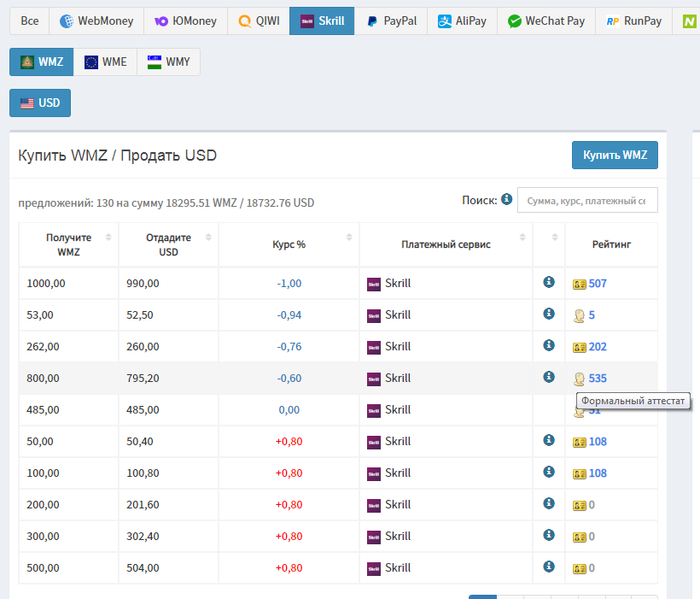
Task: Open info icon for 200,00 WMZ offer
Action: tap(549, 504)
